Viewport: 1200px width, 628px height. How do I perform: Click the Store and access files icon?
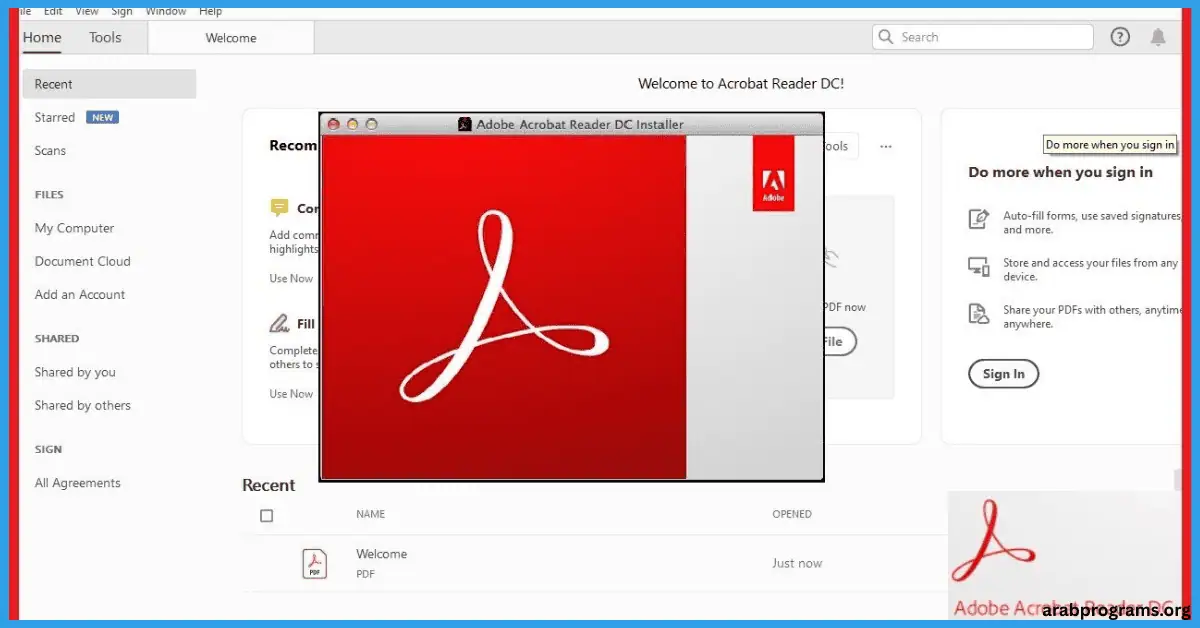point(978,266)
